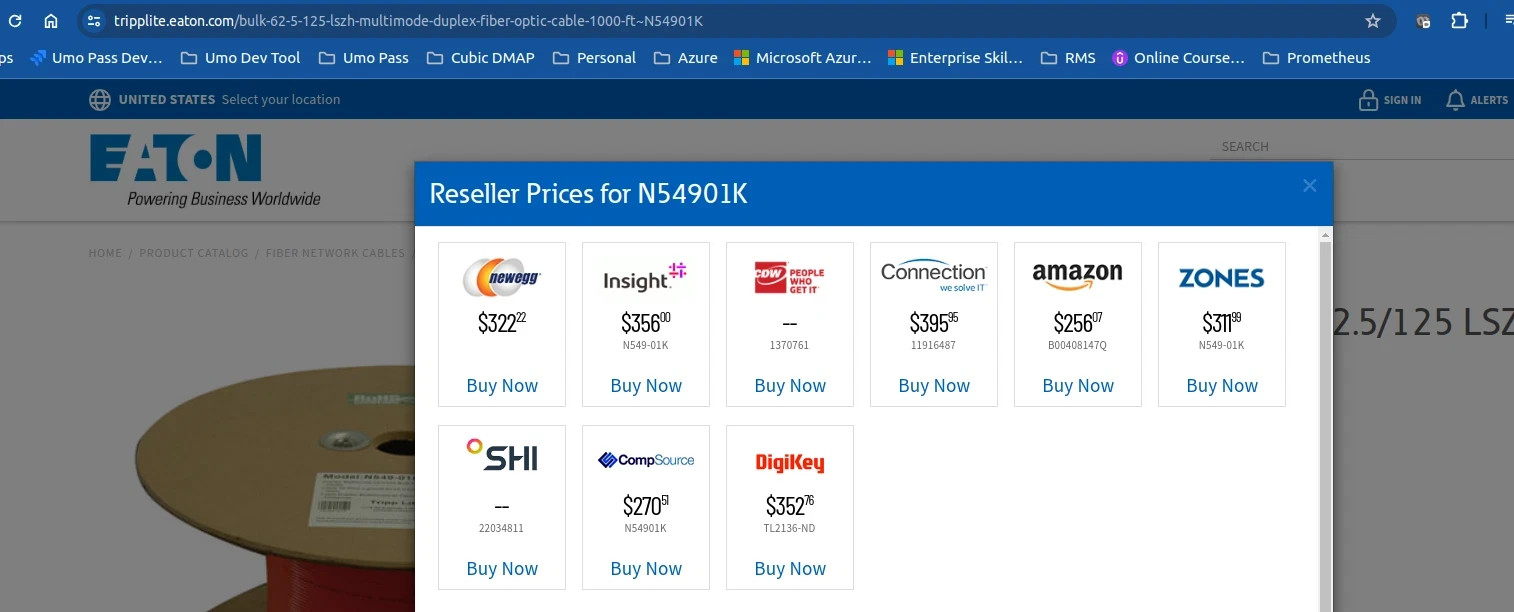Close the Reseller Prices dialog
The width and height of the screenshot is (1514, 612).
(x=1310, y=185)
